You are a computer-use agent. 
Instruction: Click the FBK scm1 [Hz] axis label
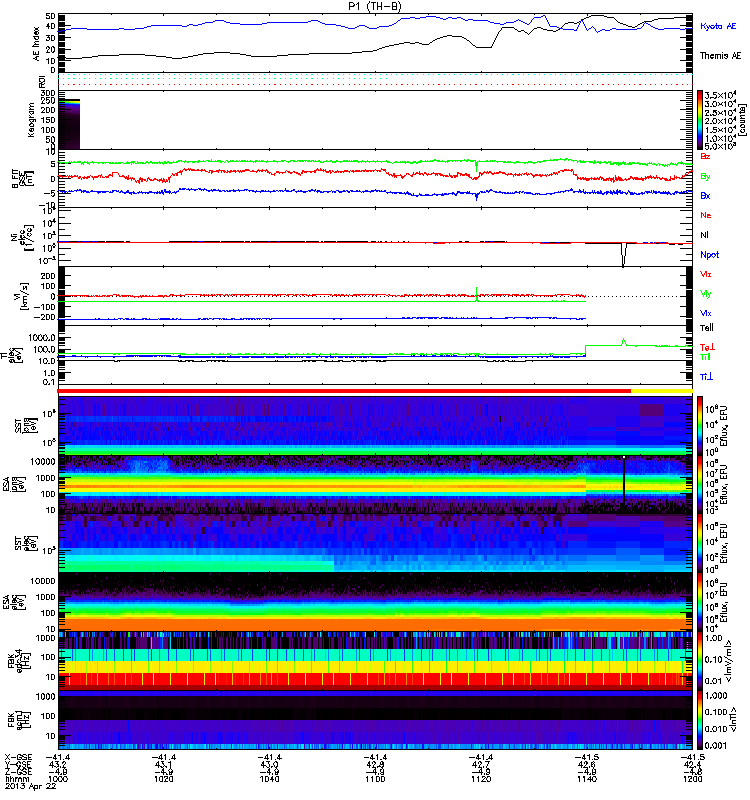coord(18,719)
